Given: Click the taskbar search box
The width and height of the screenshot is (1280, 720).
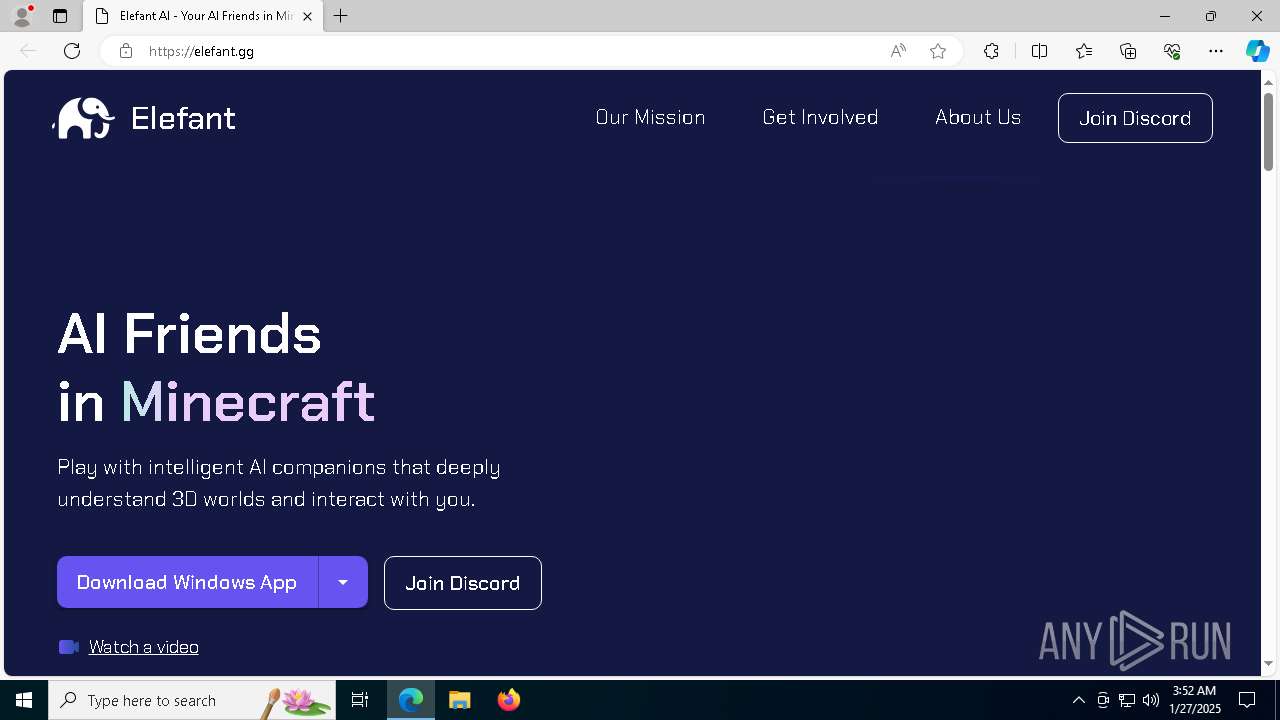Looking at the screenshot, I should (x=192, y=700).
